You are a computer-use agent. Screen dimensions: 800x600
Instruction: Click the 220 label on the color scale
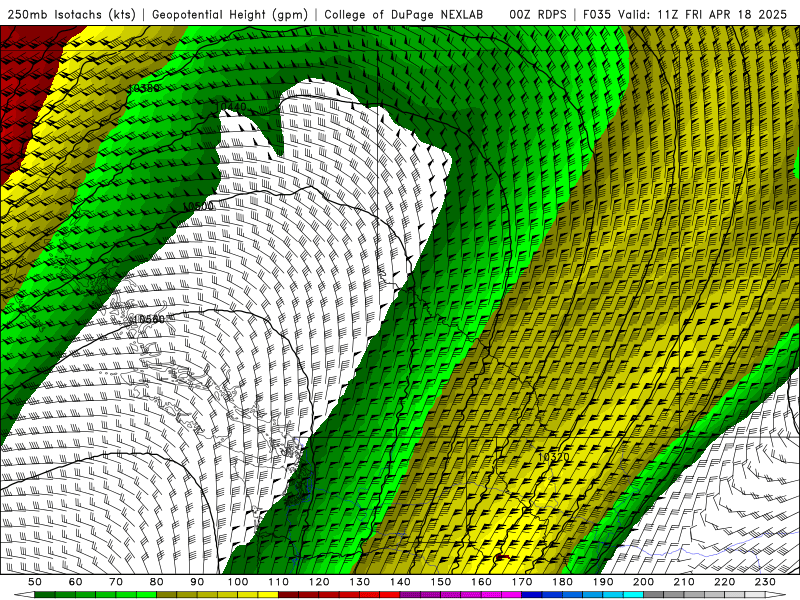click(724, 582)
